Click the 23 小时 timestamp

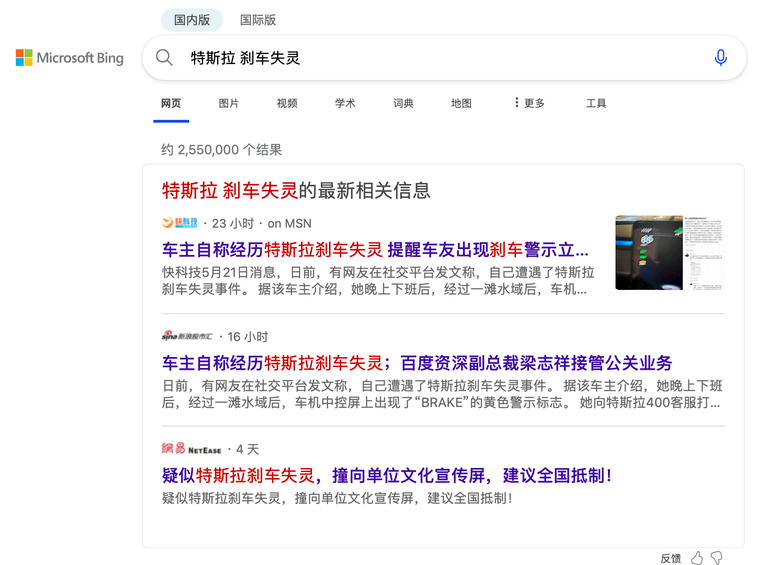[x=233, y=223]
